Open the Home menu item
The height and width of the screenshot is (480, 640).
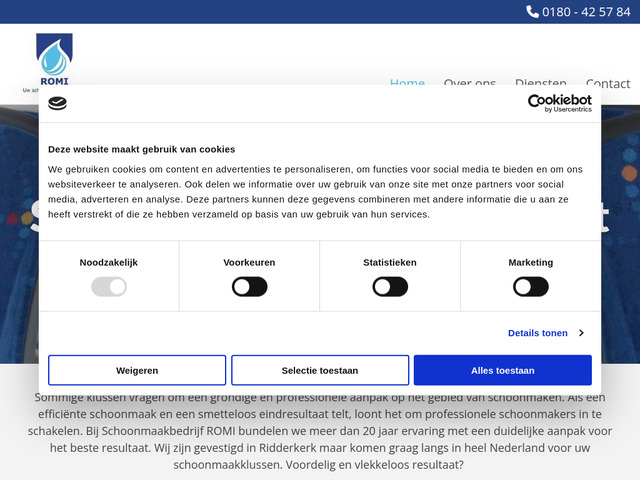coord(407,84)
